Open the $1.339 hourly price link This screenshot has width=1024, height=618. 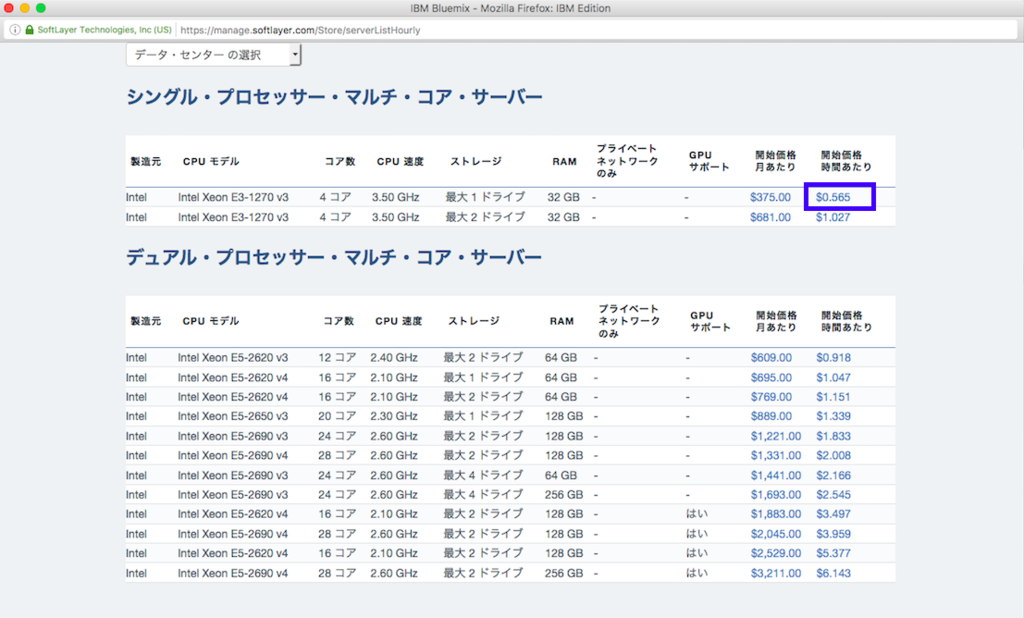[x=833, y=416]
